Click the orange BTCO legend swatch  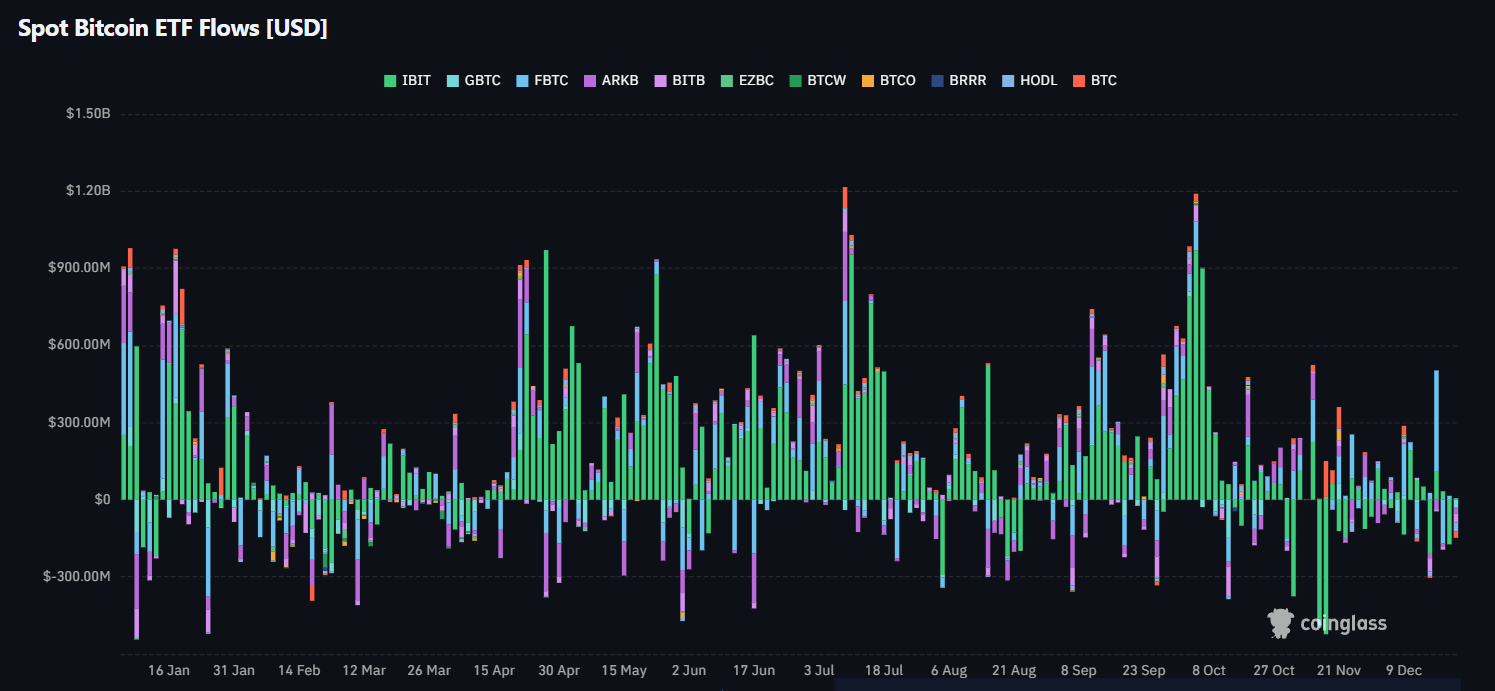pyautogui.click(x=867, y=80)
